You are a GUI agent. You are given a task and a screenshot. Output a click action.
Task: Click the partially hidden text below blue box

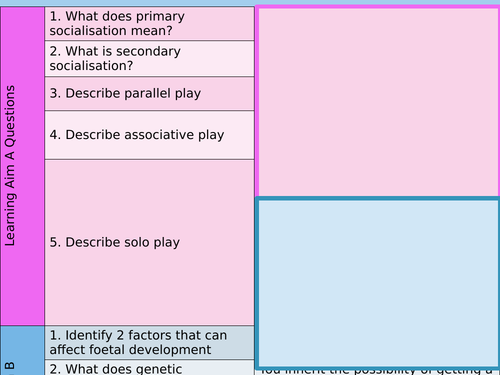coord(377,372)
